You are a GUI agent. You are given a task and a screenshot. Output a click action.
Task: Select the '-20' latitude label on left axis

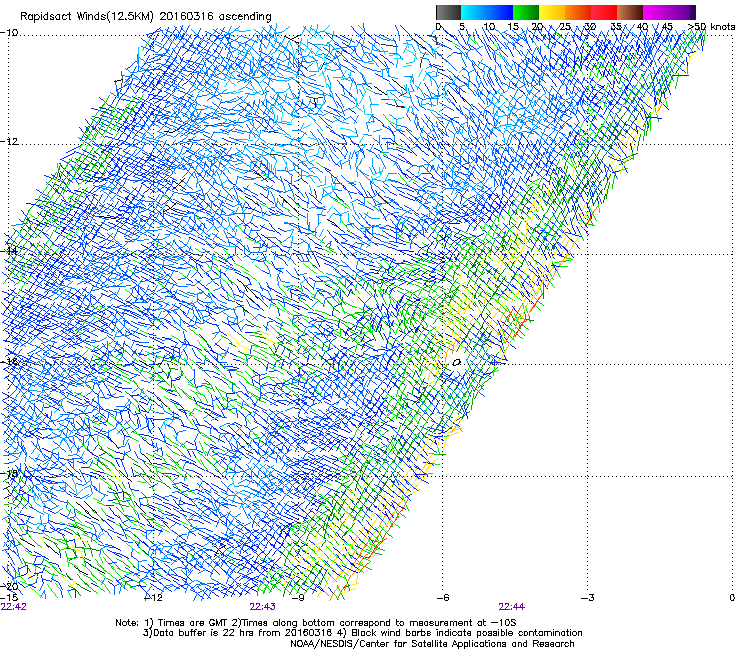pos(9,587)
